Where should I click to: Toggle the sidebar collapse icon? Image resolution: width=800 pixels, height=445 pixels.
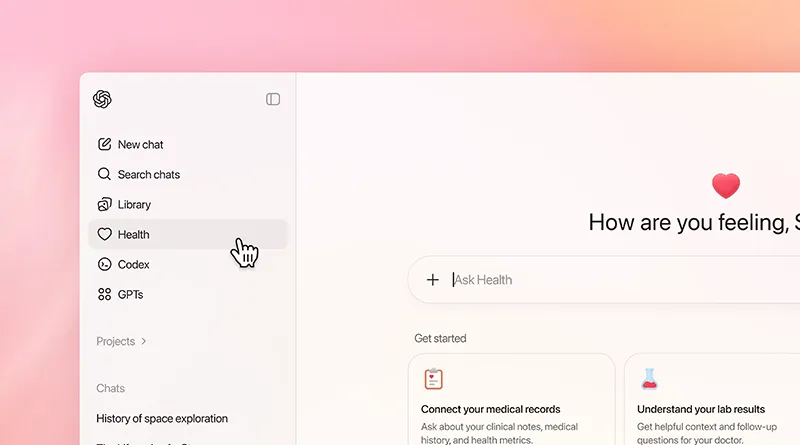click(273, 99)
